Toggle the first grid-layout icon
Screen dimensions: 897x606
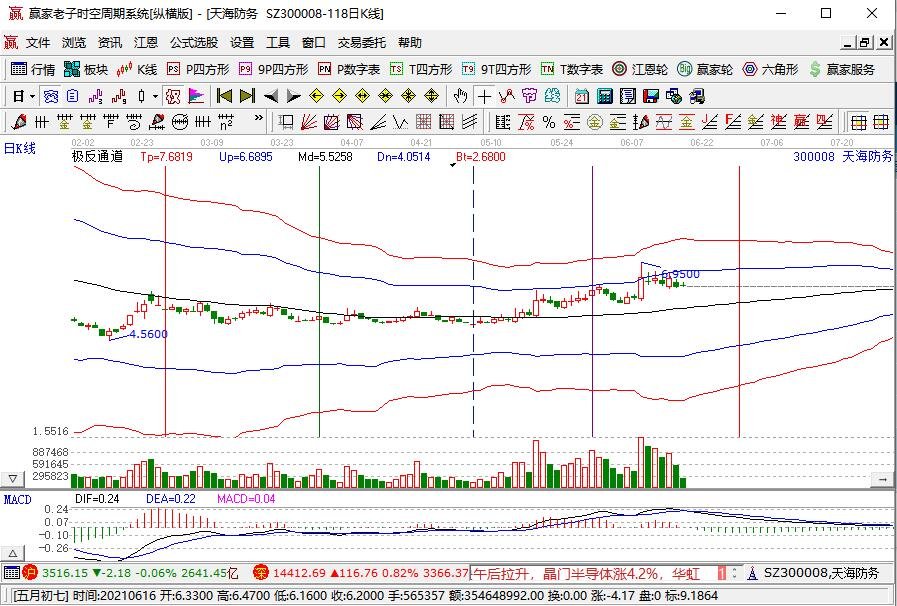pyautogui.click(x=859, y=122)
